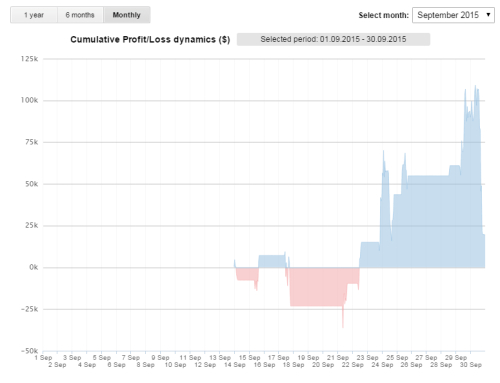The image size is (500, 383).
Task: Switch to the 1 year tab
Action: pyautogui.click(x=34, y=15)
